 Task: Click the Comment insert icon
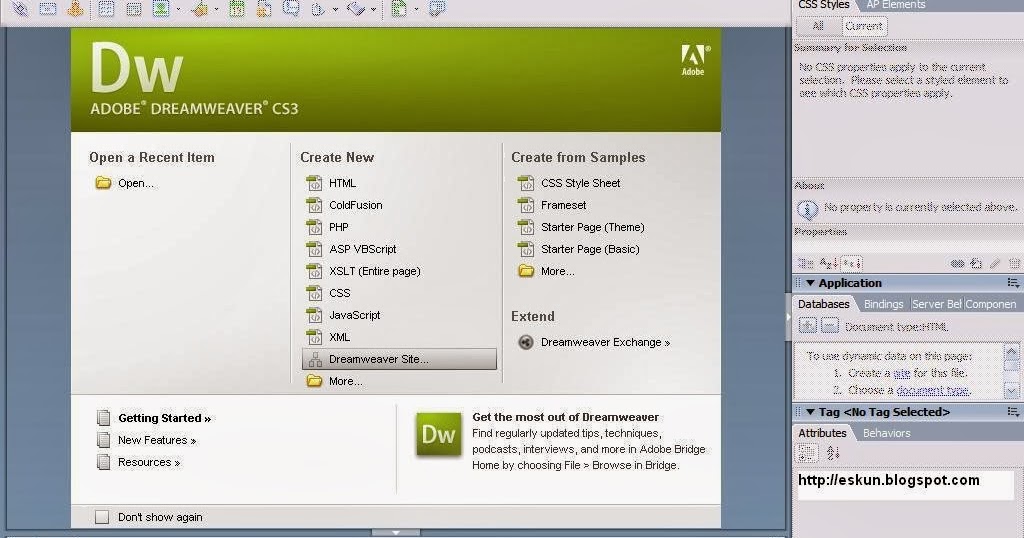(x=291, y=8)
